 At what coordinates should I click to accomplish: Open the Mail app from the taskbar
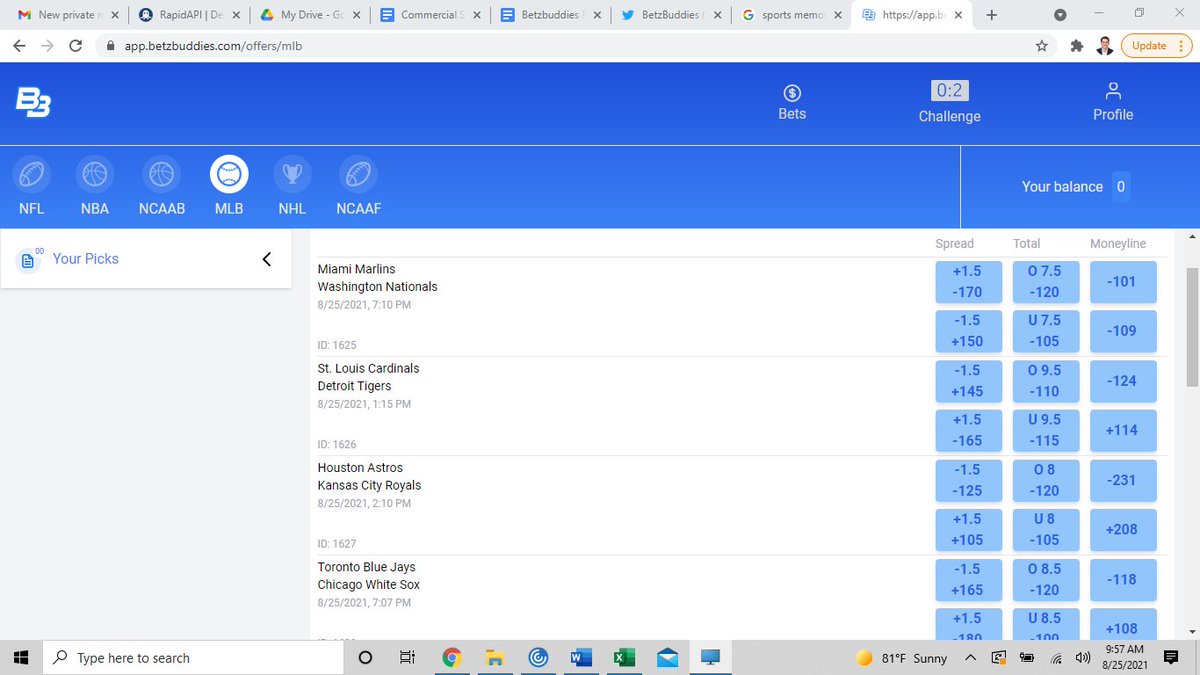667,657
